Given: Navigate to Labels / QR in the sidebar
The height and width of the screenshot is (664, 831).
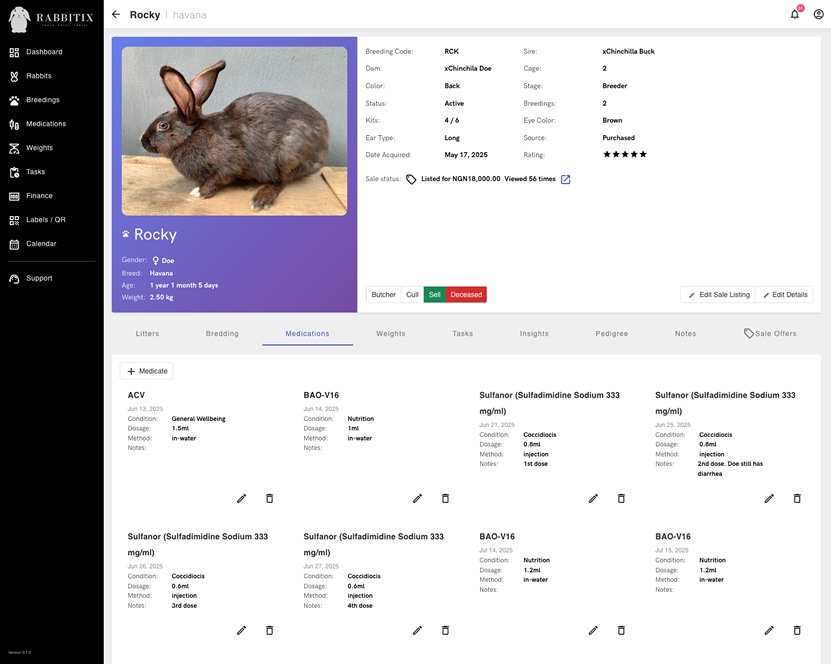Looking at the screenshot, I should [46, 219].
